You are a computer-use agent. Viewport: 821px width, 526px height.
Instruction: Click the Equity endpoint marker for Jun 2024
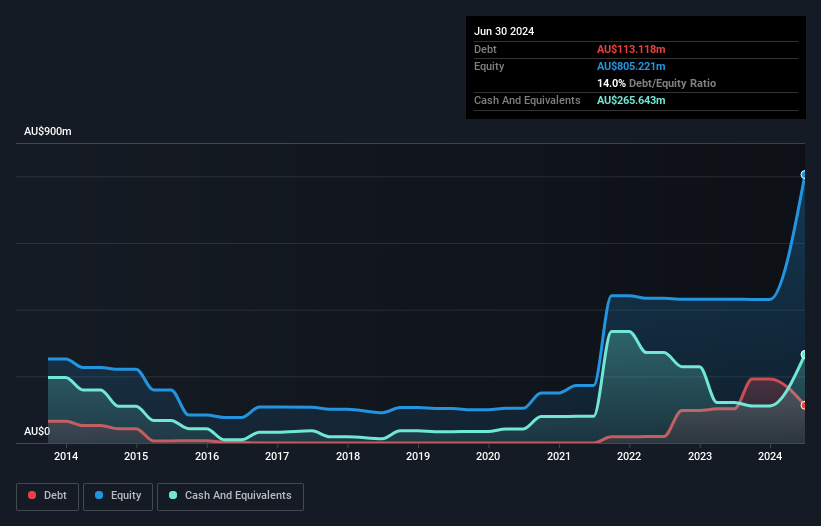point(804,175)
